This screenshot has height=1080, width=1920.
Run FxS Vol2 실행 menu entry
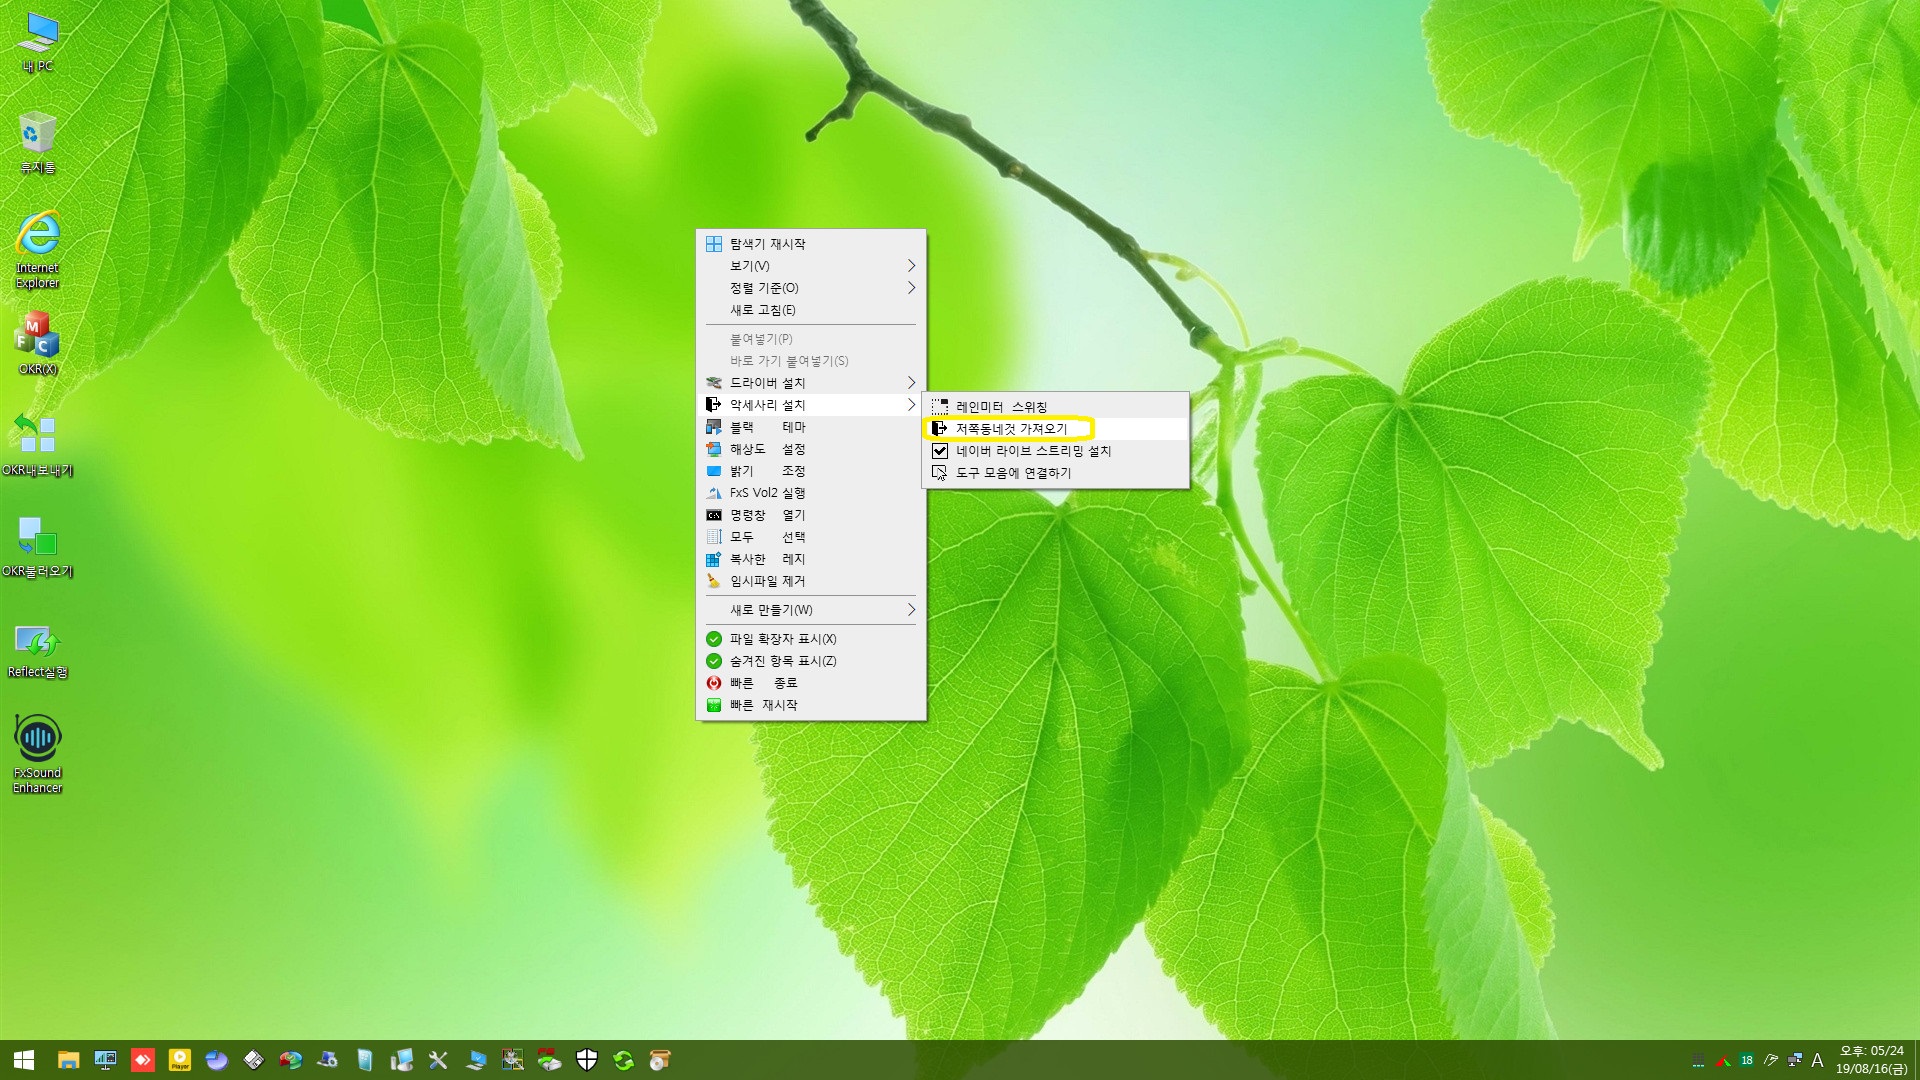(x=811, y=493)
